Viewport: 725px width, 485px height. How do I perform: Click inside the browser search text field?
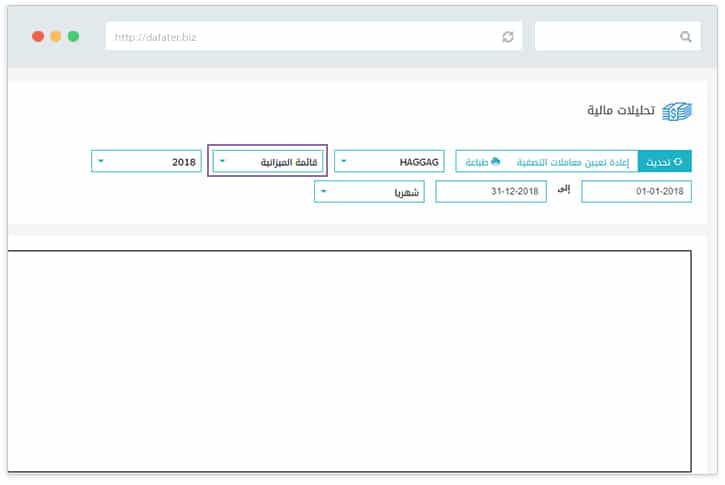pyautogui.click(x=605, y=37)
